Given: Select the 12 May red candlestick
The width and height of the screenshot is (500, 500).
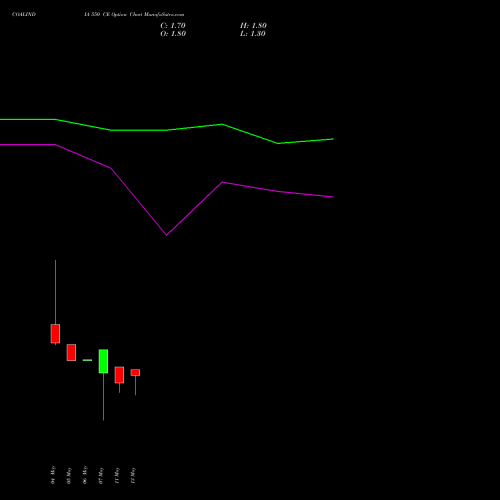Looking at the screenshot, I should coord(135,372).
